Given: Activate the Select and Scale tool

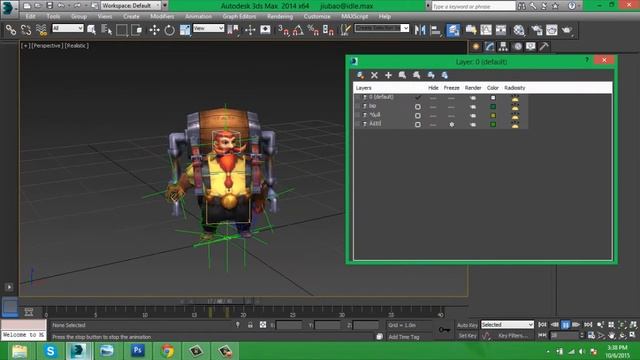Looking at the screenshot, I should tap(185, 30).
